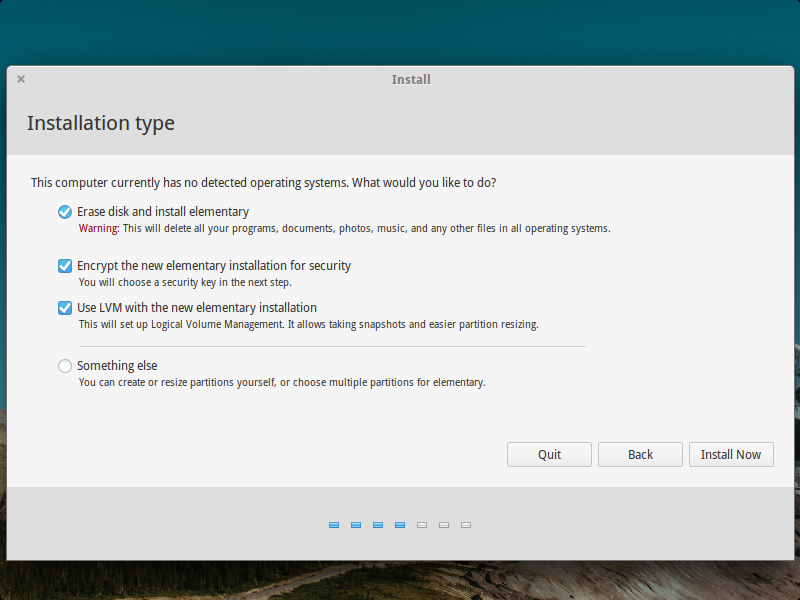
Task: Choose the Something else radio option
Action: click(65, 366)
